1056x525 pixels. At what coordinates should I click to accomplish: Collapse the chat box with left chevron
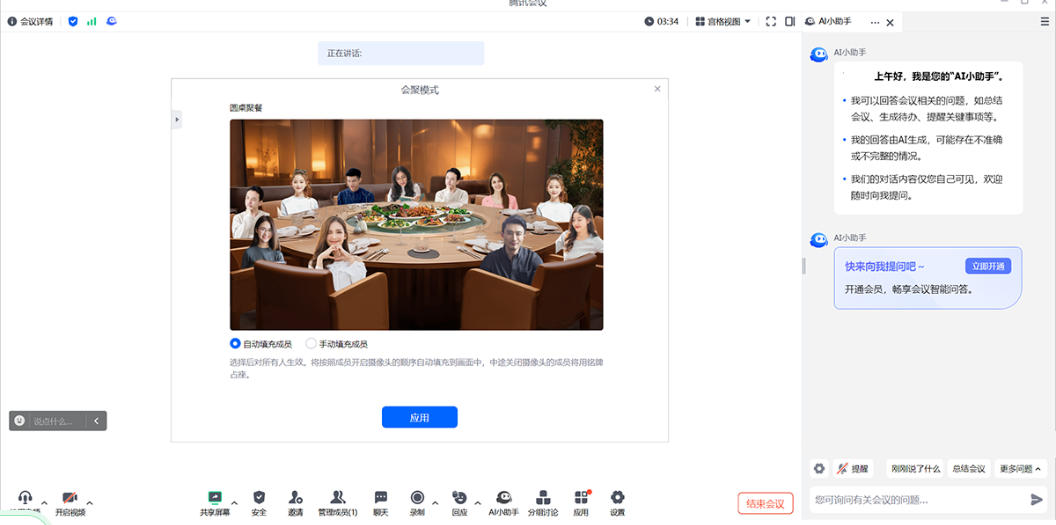click(x=96, y=421)
